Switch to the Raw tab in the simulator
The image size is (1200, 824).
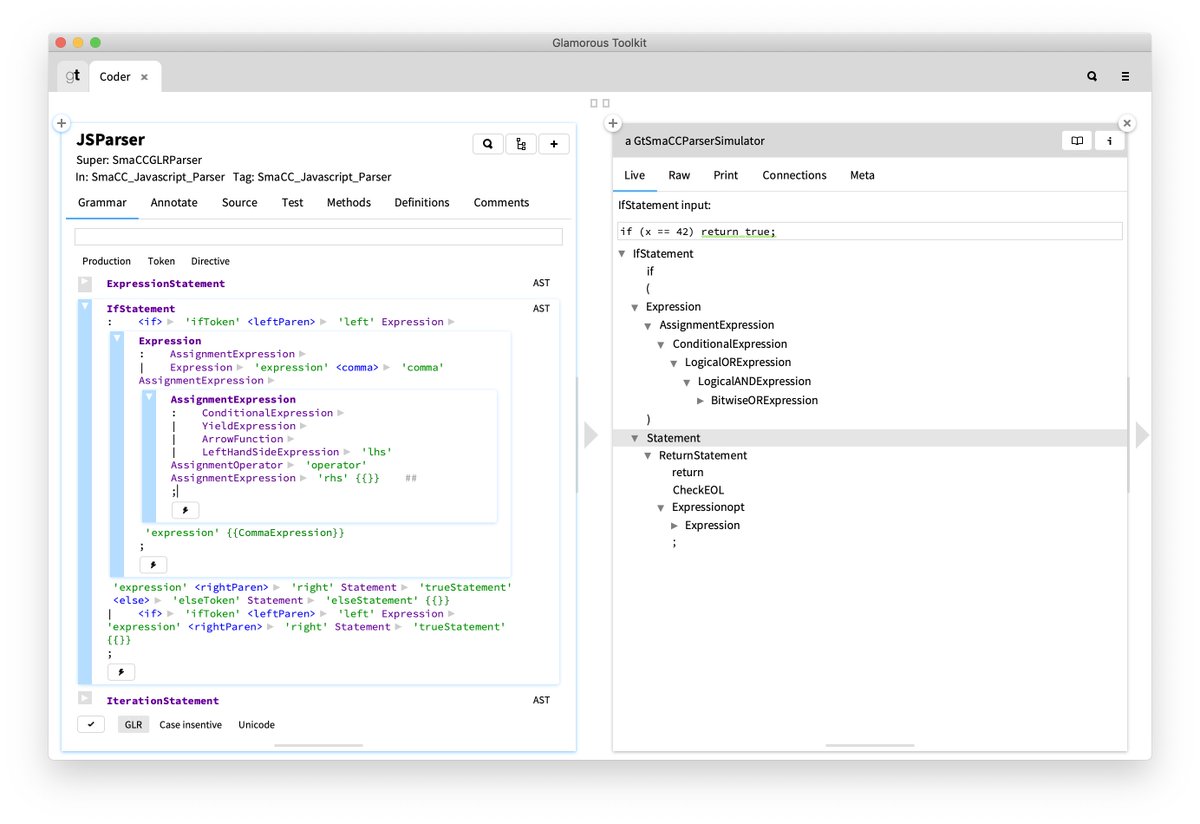point(679,175)
